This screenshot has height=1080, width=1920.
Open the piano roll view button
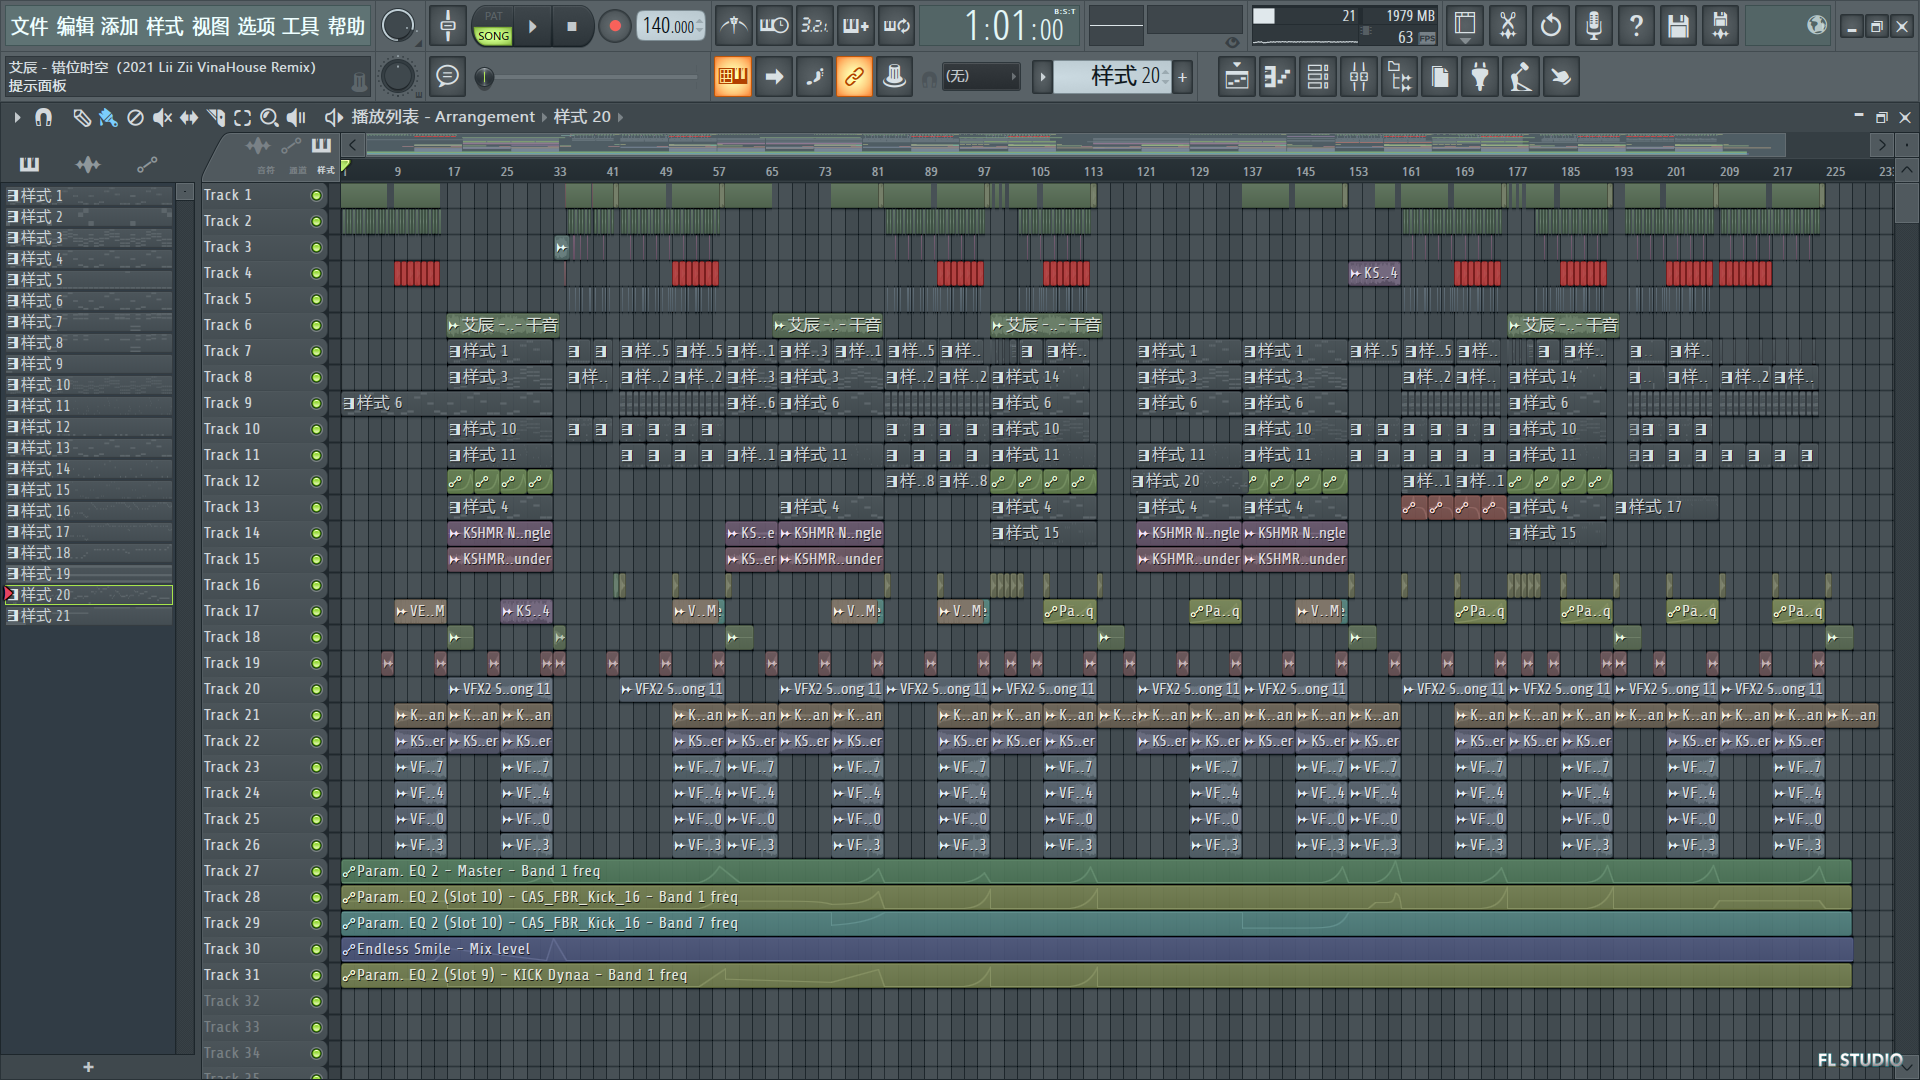pos(1278,77)
